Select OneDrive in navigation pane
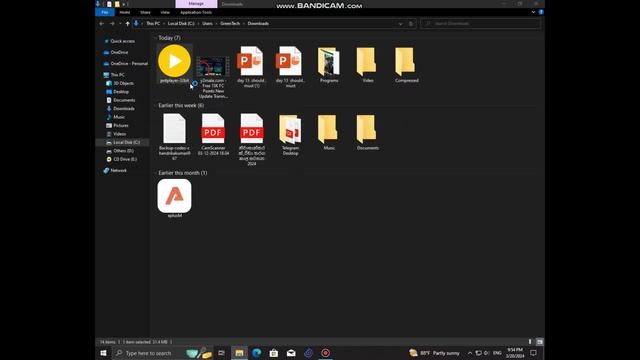 coord(119,52)
